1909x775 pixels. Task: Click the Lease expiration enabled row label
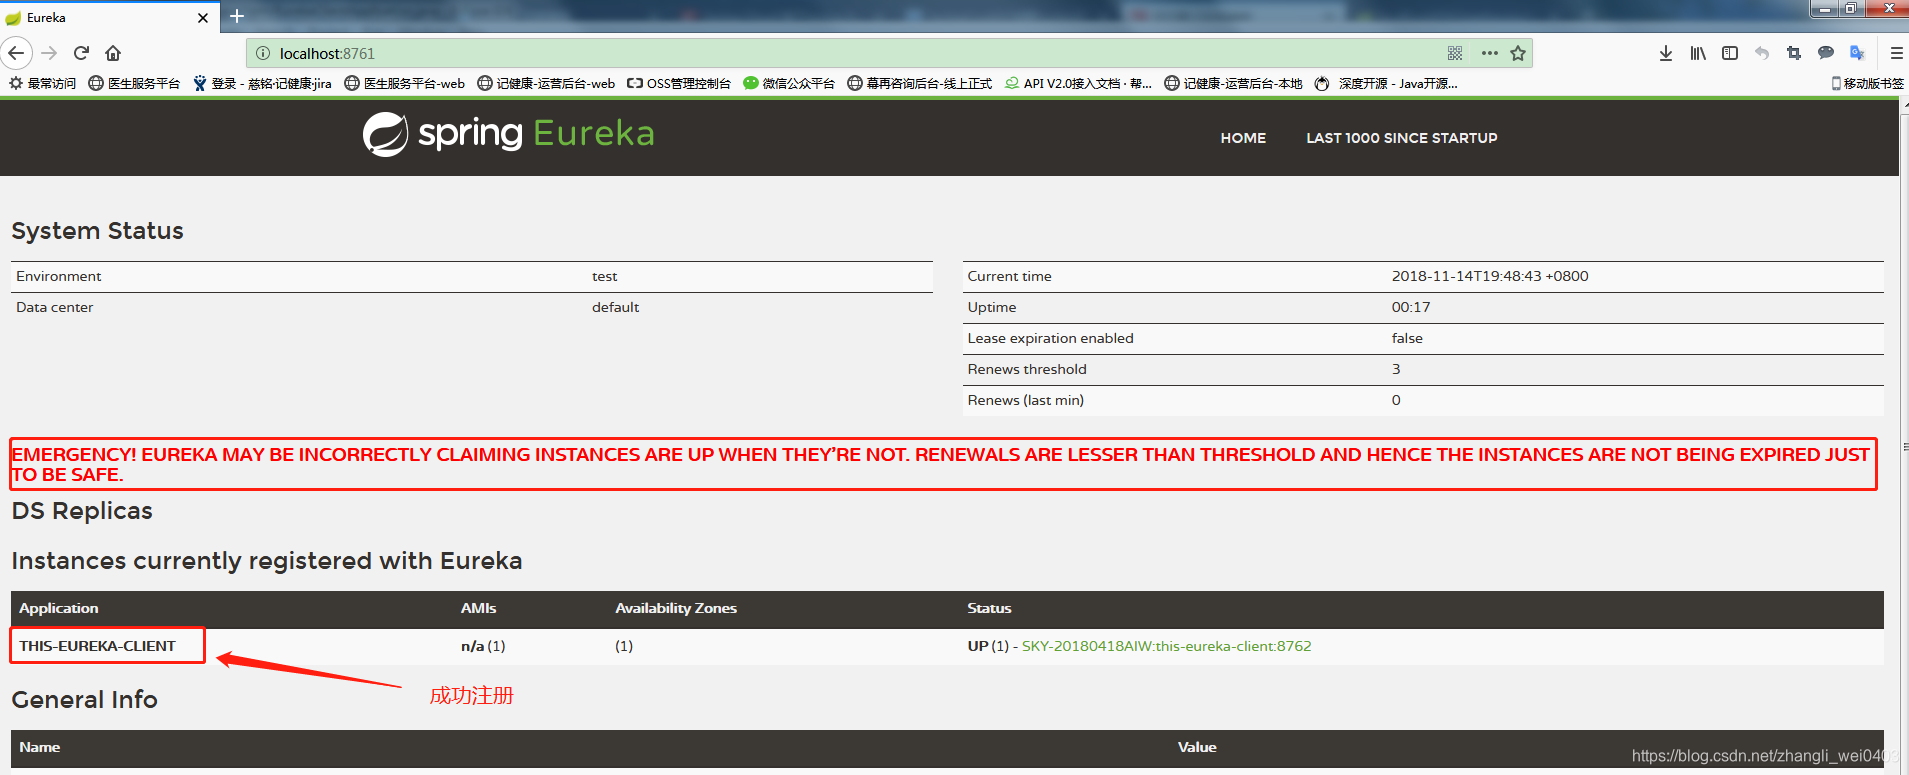tap(1050, 338)
